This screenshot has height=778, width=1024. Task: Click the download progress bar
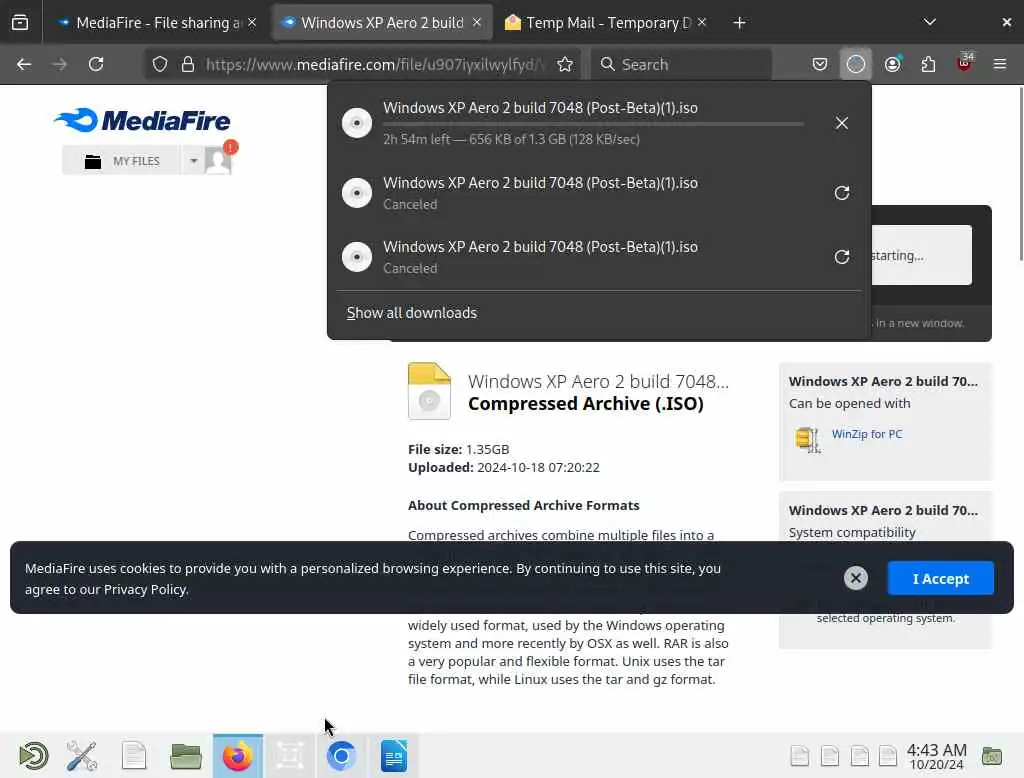coord(593,123)
